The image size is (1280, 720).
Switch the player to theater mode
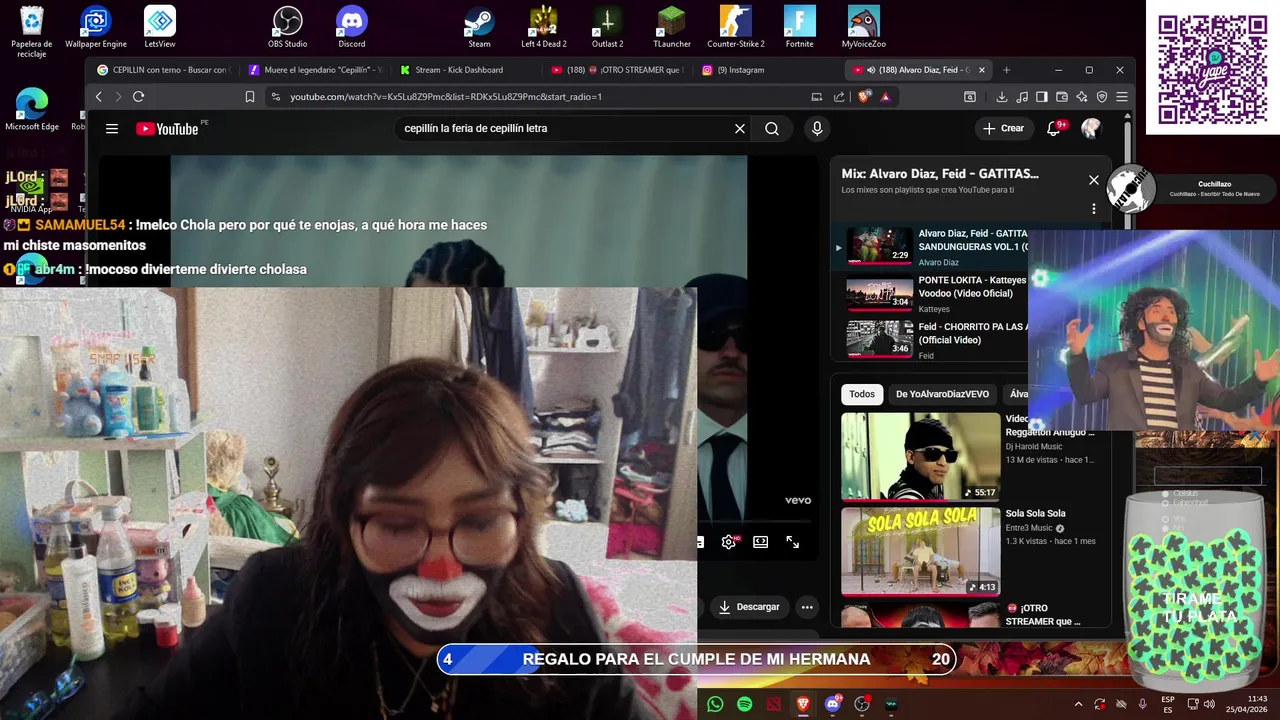[x=761, y=542]
